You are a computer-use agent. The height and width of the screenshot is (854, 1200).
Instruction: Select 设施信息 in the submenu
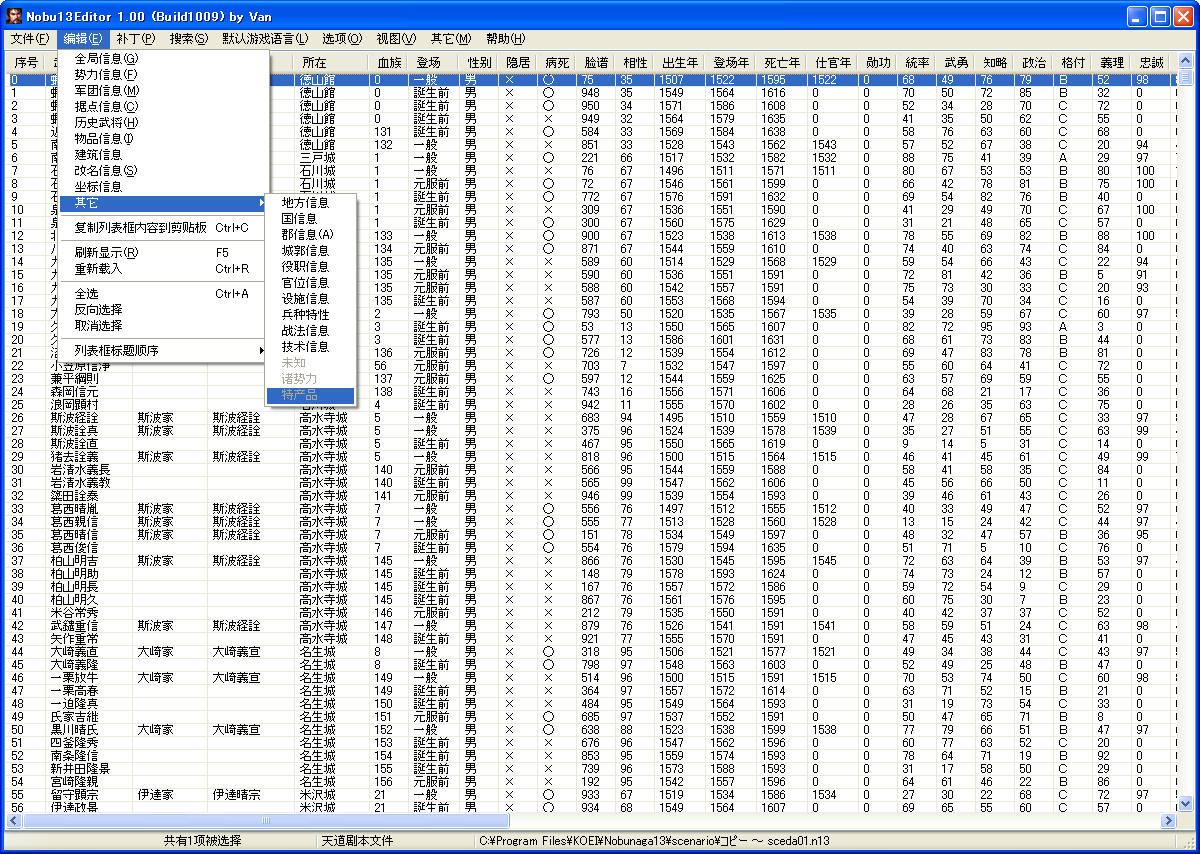click(x=310, y=299)
